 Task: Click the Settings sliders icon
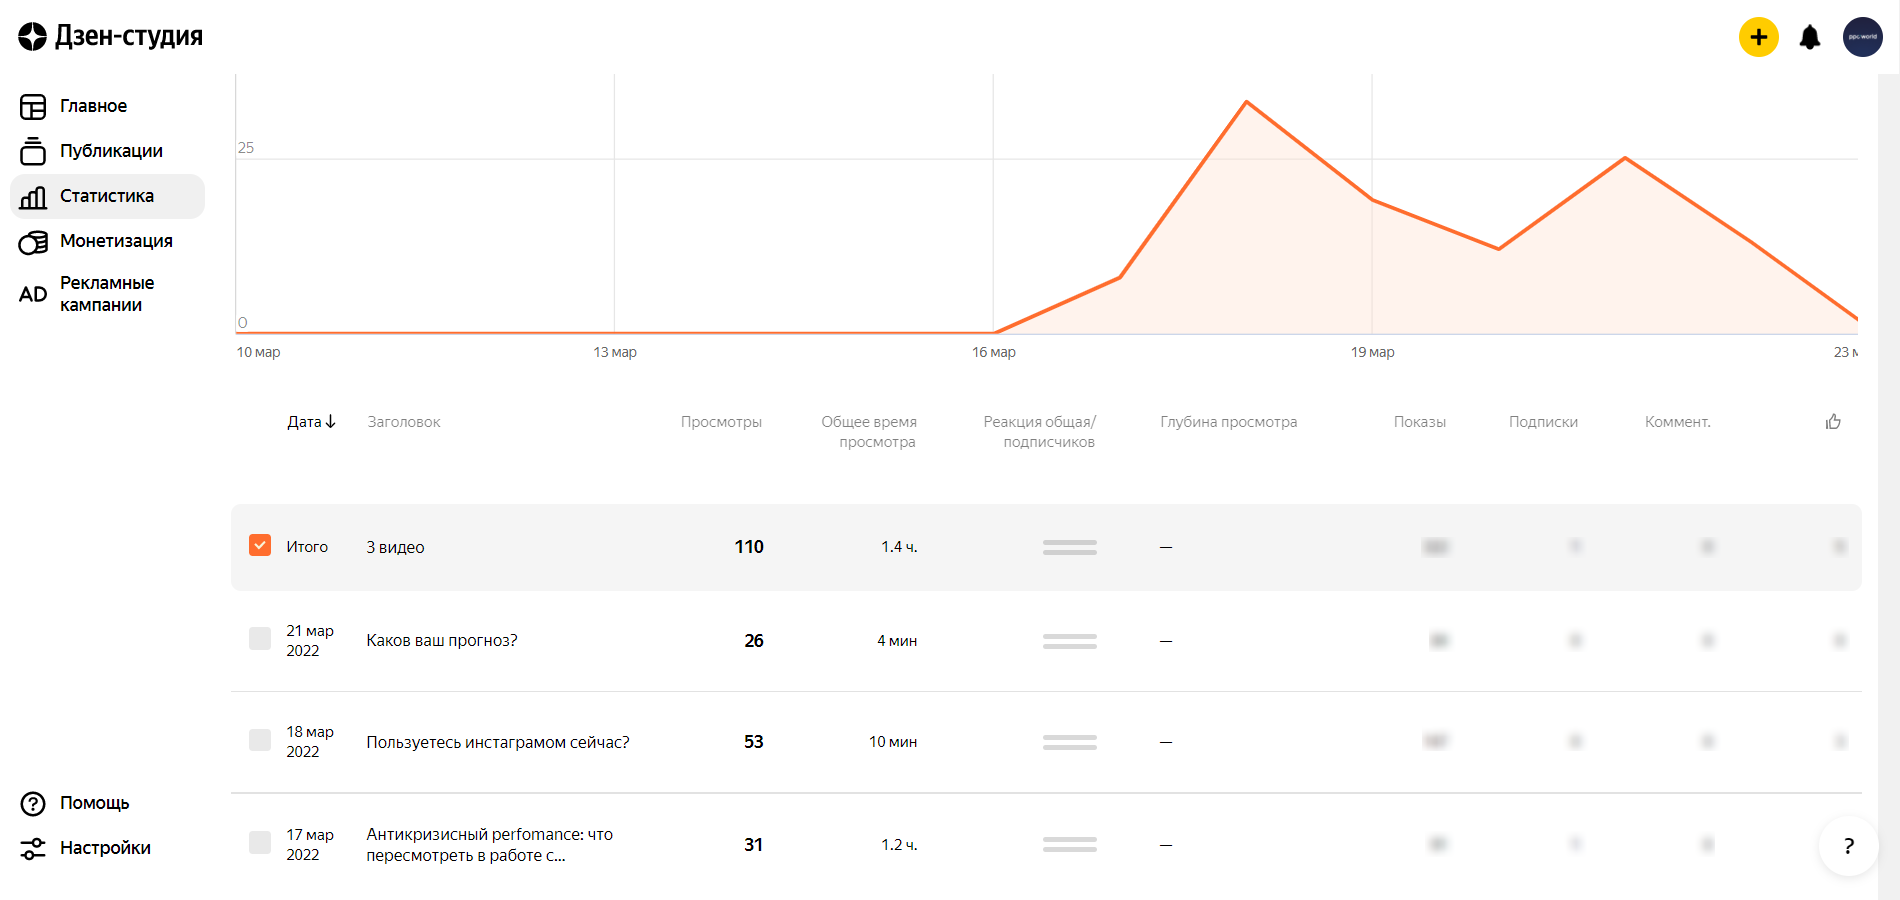coord(33,849)
